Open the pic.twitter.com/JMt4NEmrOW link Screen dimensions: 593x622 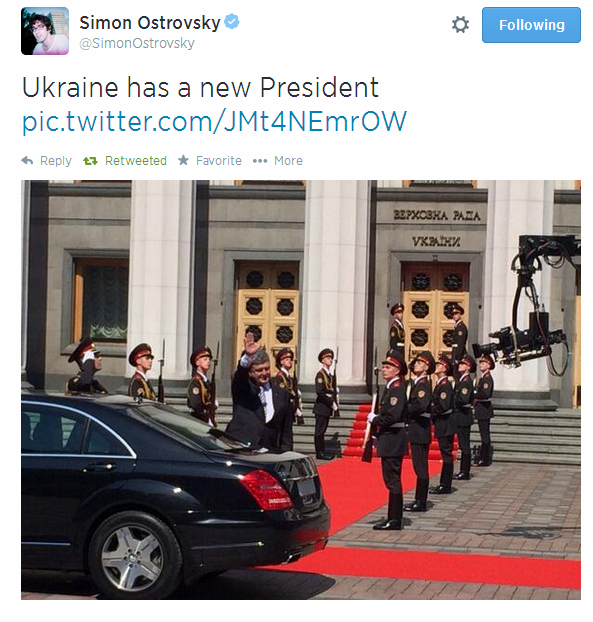(x=214, y=121)
